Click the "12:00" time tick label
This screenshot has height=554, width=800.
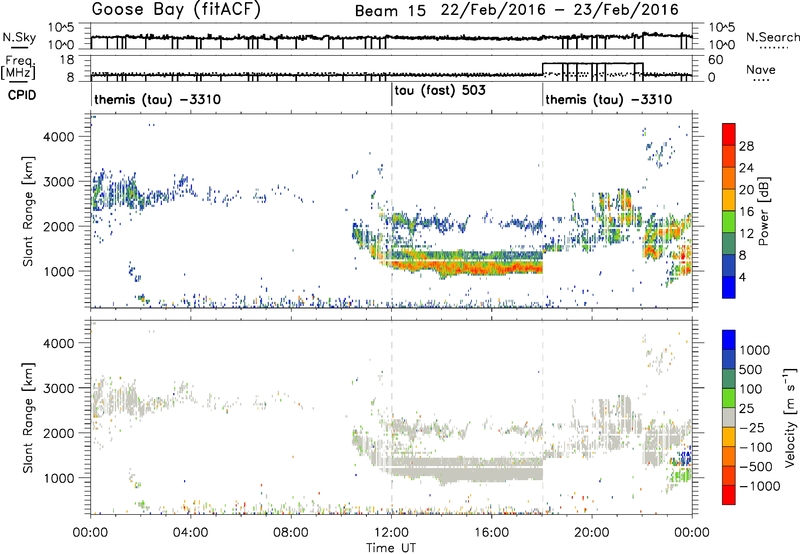[x=391, y=533]
